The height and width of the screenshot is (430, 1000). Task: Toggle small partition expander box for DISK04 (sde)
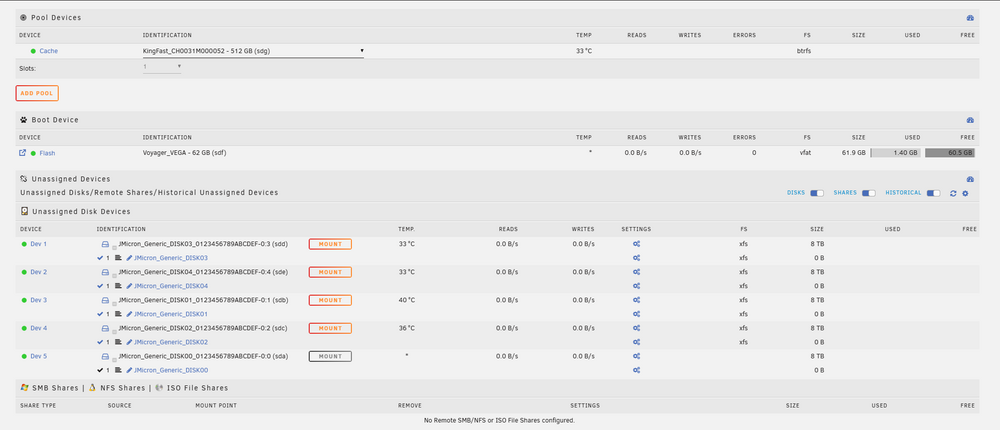114,275
